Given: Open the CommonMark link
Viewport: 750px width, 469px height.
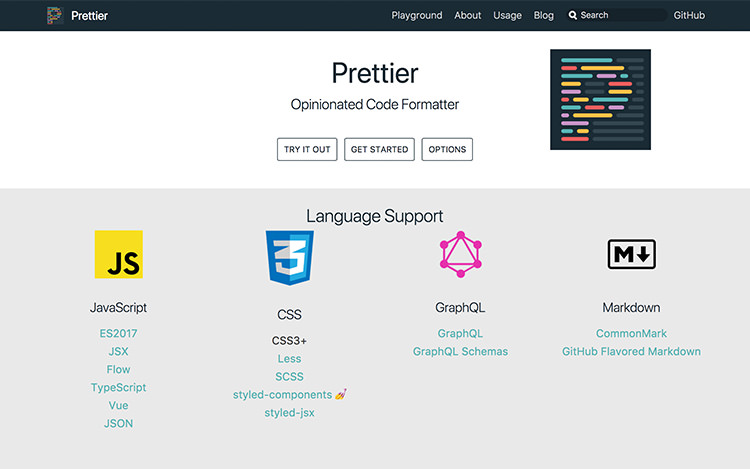Looking at the screenshot, I should pos(631,333).
